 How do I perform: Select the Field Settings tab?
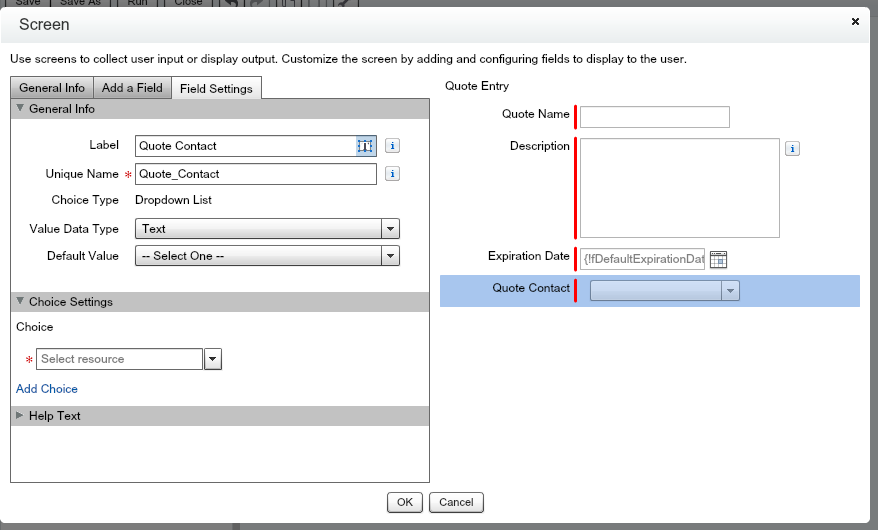[x=216, y=88]
